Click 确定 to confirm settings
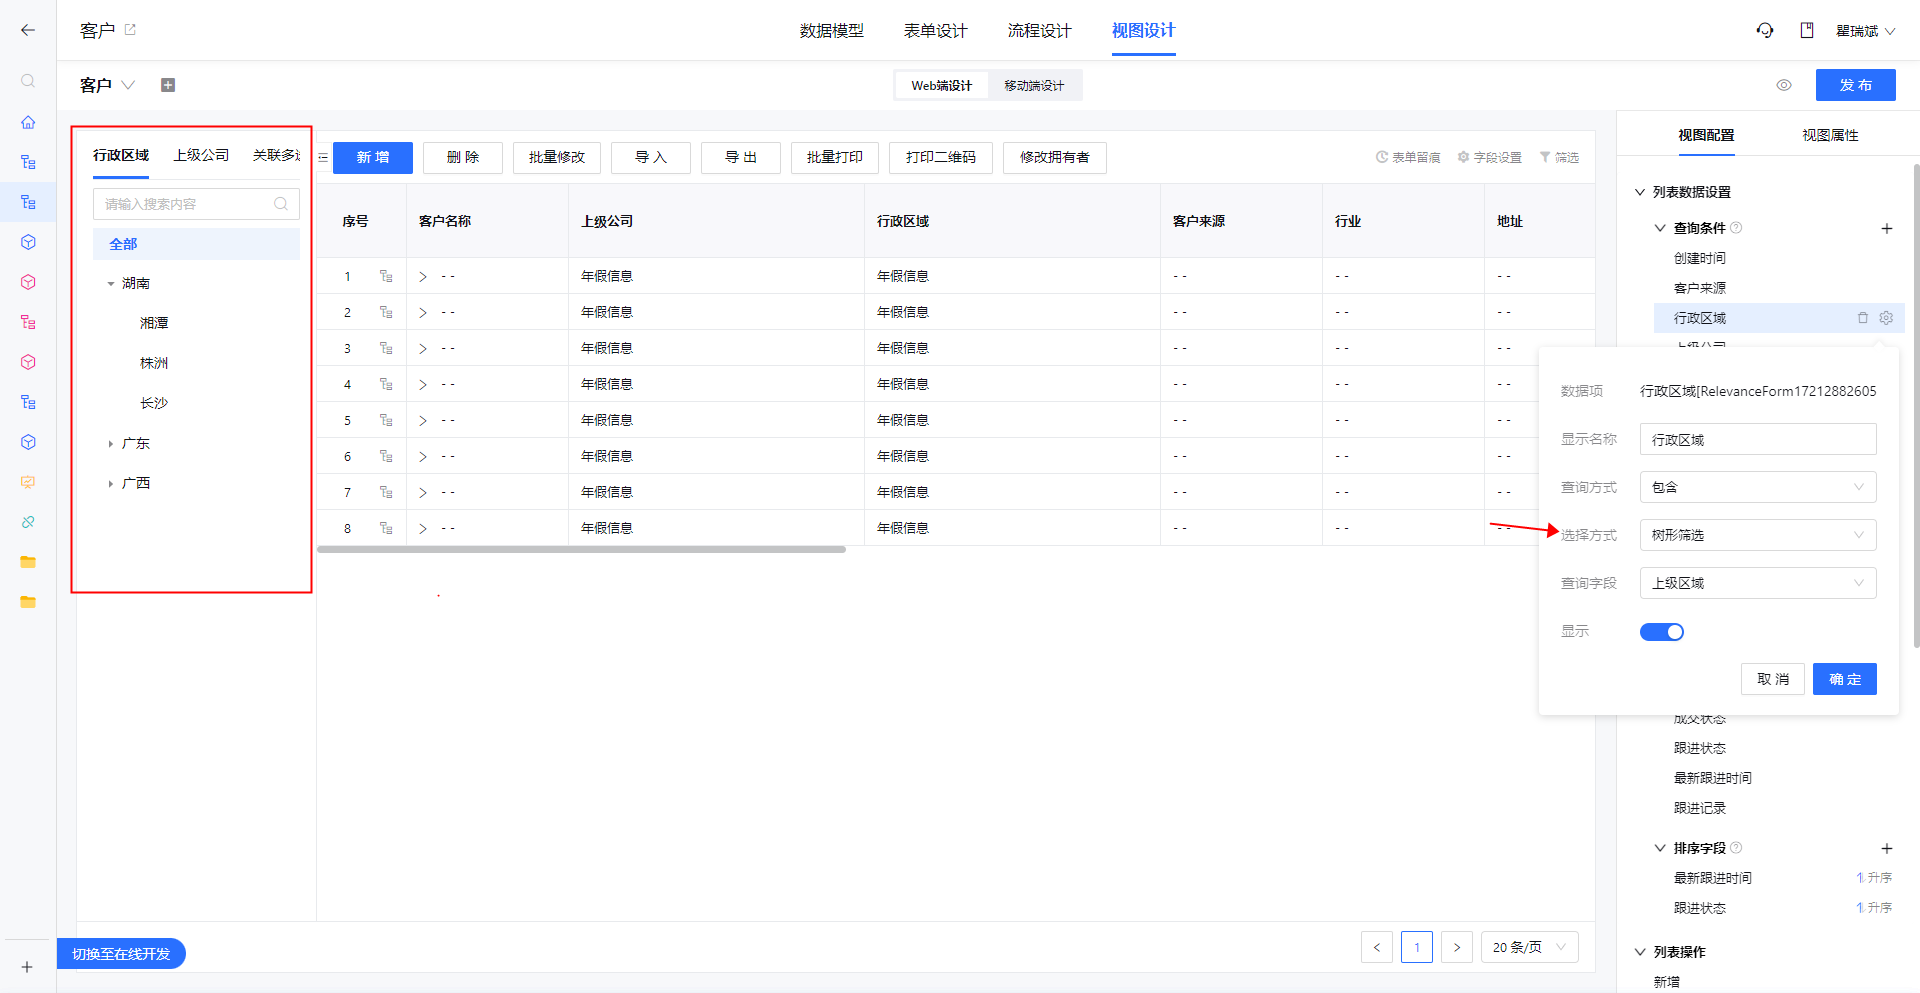This screenshot has width=1920, height=993. [1845, 679]
